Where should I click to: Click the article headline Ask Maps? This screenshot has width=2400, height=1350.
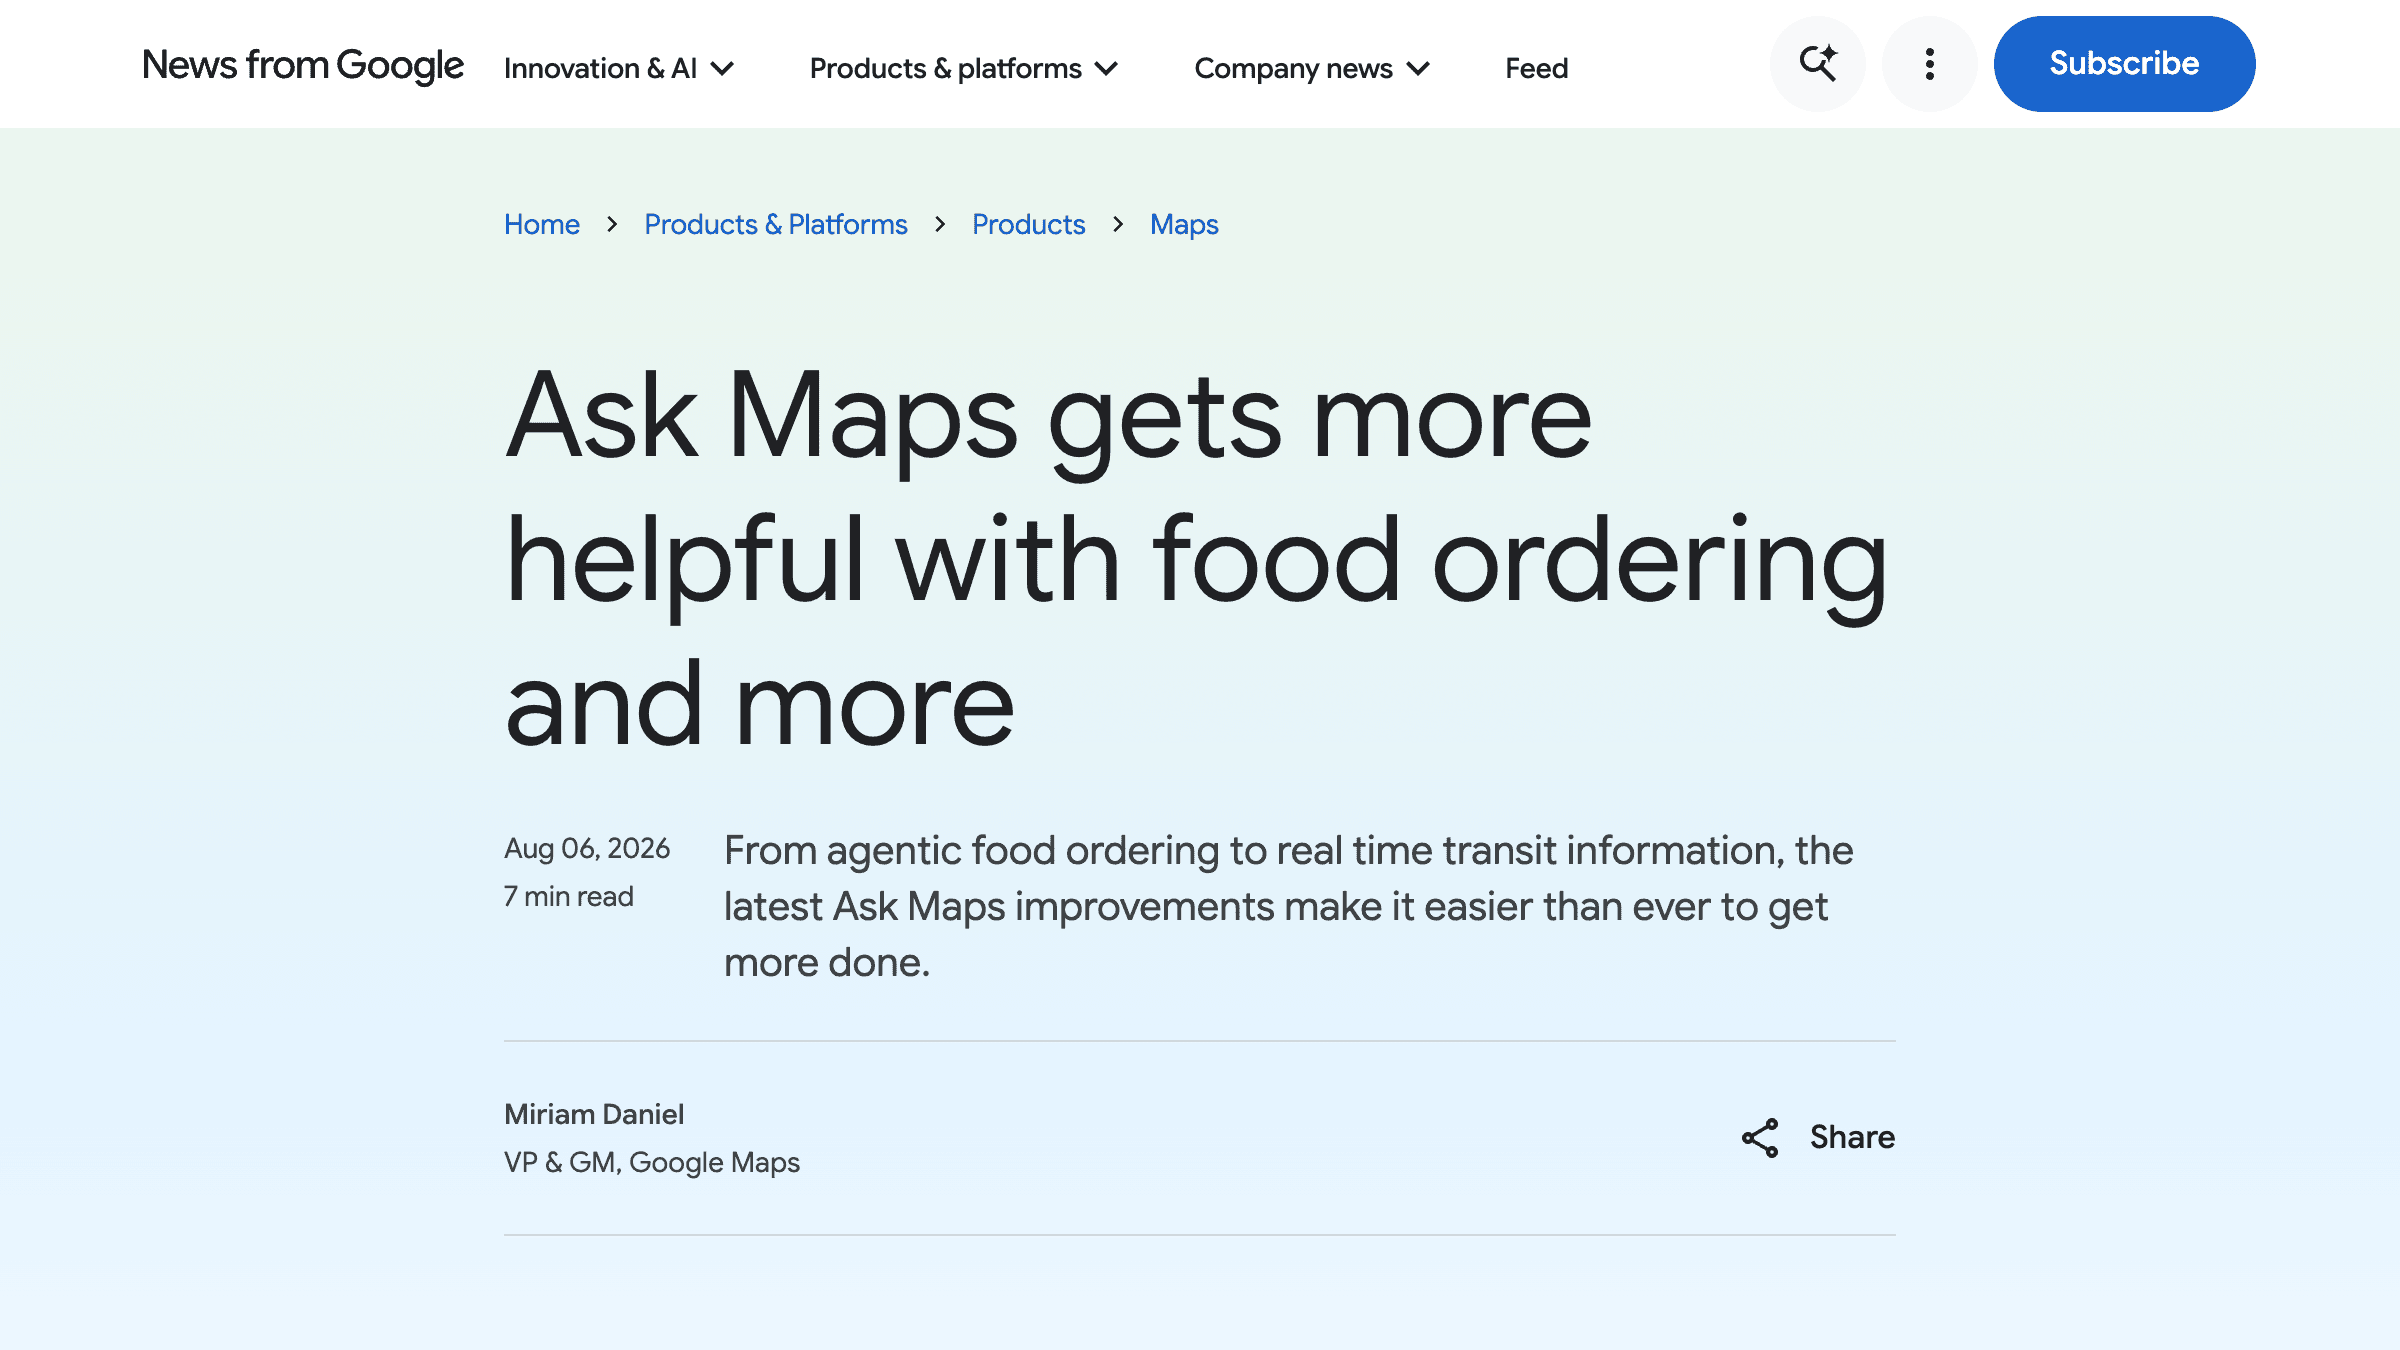pos(1196,558)
